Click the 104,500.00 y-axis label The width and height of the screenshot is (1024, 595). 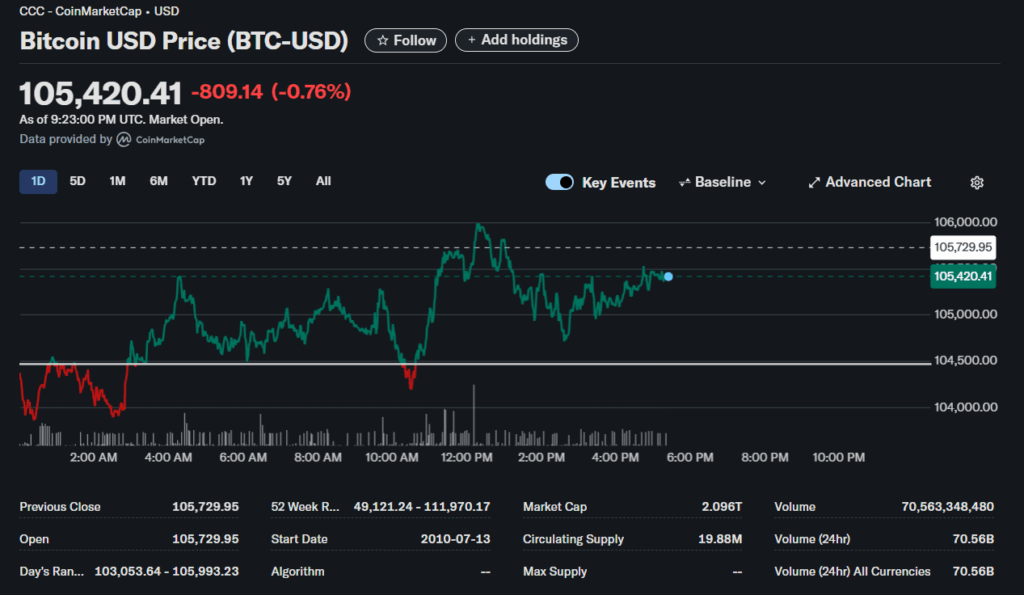pyautogui.click(x=965, y=361)
